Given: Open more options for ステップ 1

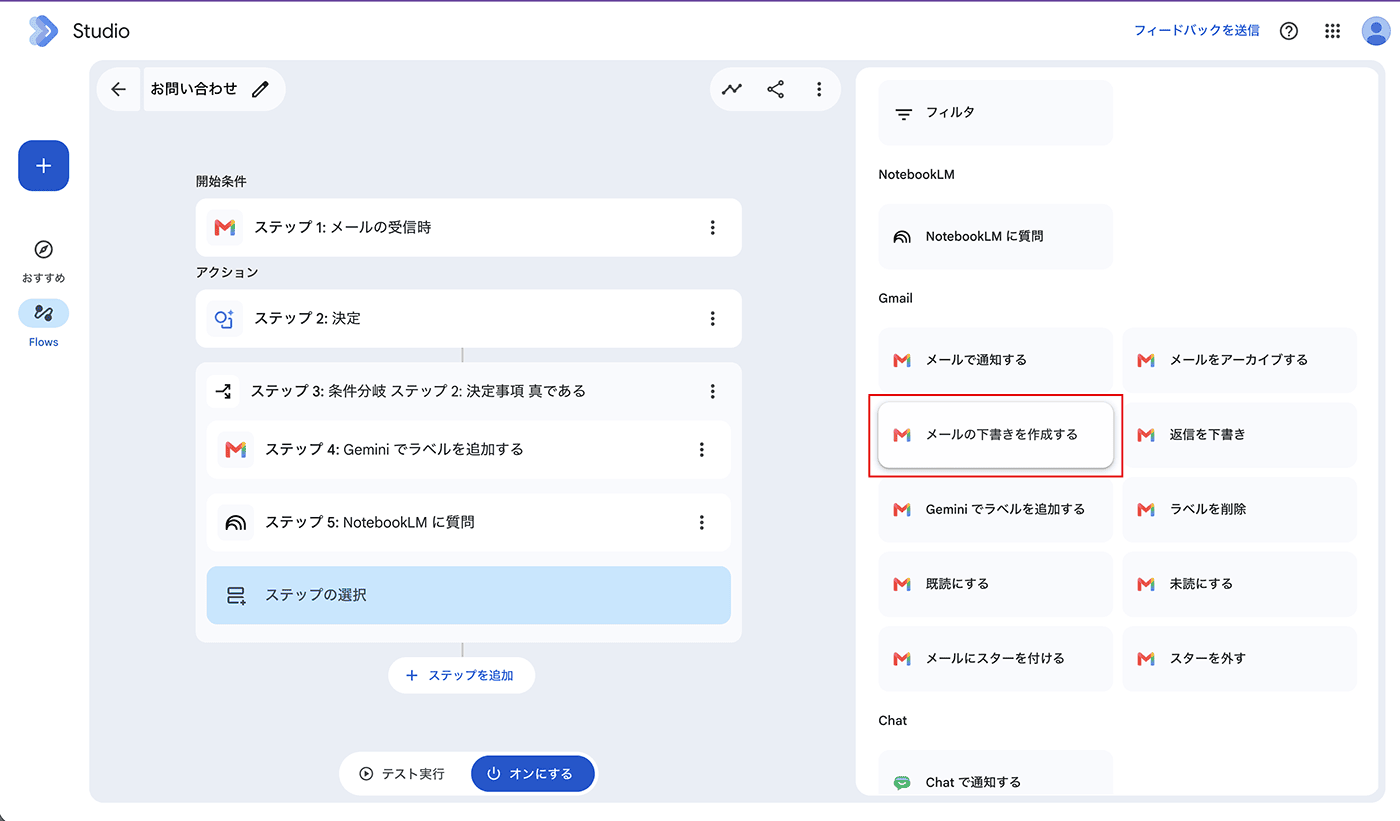Looking at the screenshot, I should (x=713, y=228).
